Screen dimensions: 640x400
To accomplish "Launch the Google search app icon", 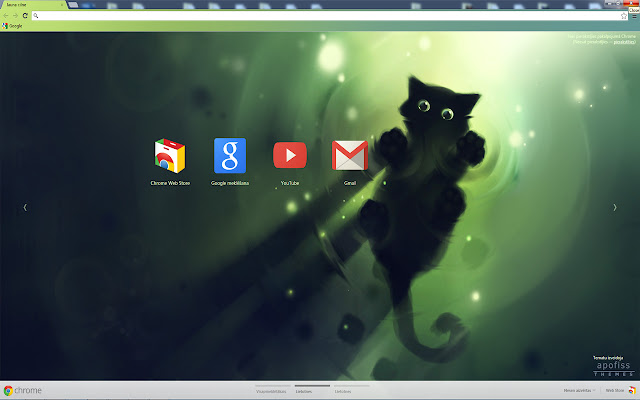I will coord(230,156).
